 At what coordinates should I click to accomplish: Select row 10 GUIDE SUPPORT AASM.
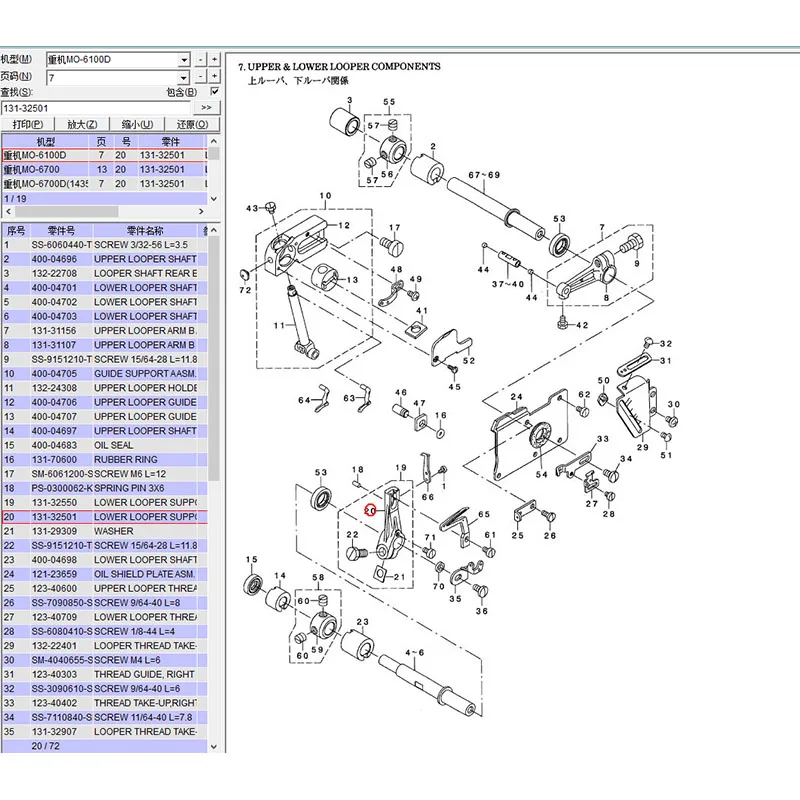[x=104, y=373]
